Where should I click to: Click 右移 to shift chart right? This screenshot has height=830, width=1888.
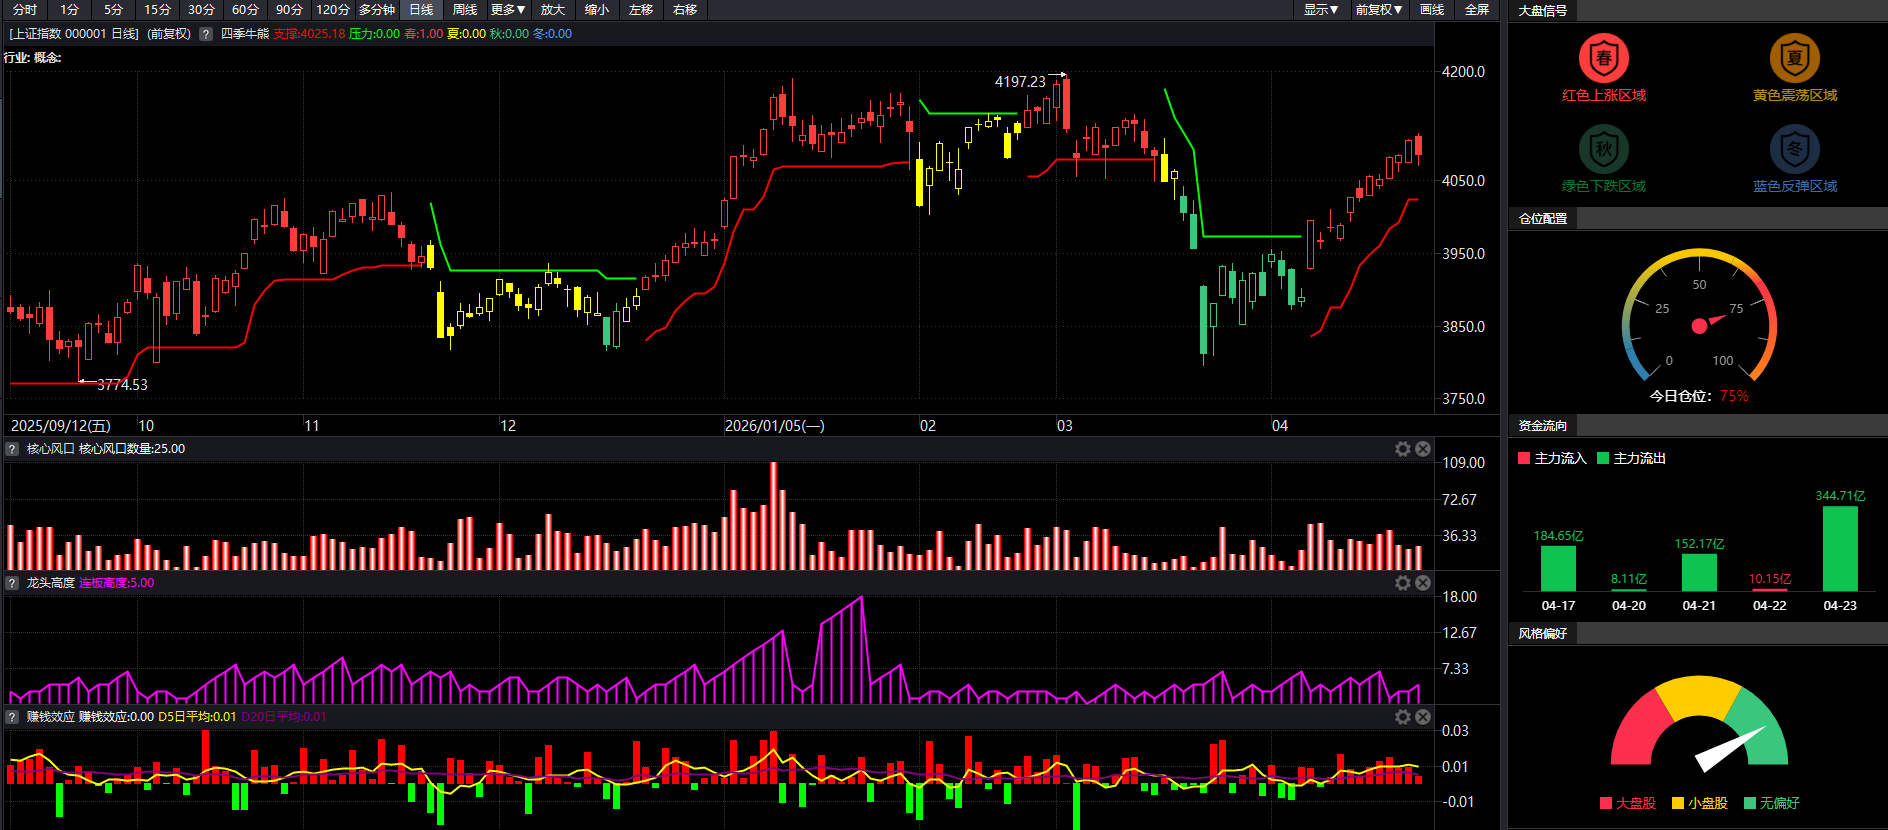click(x=685, y=10)
